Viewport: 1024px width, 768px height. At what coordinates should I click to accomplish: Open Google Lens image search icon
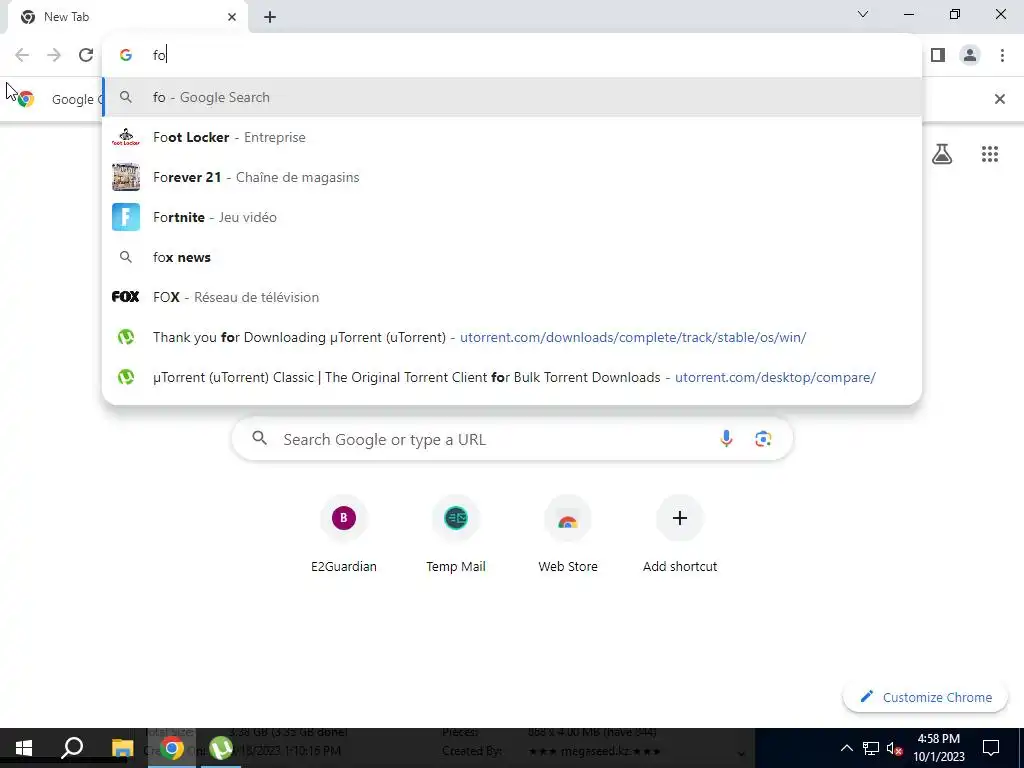click(763, 439)
